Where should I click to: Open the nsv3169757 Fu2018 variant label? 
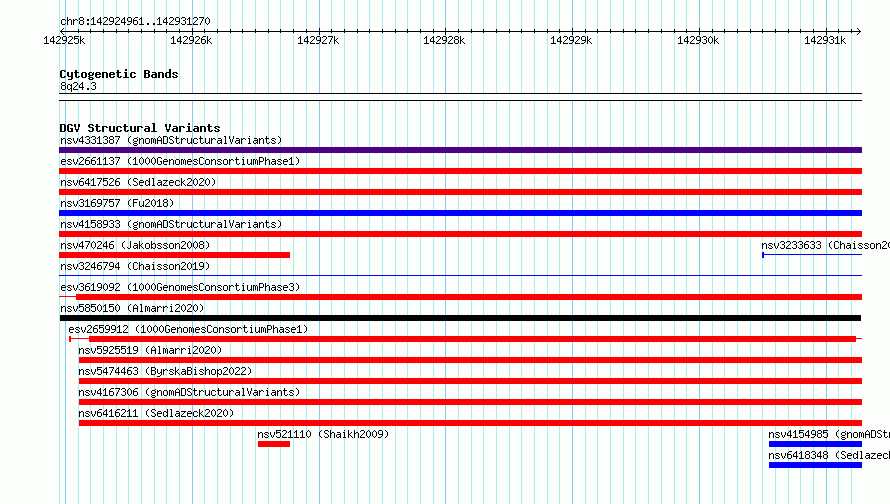pyautogui.click(x=117, y=203)
